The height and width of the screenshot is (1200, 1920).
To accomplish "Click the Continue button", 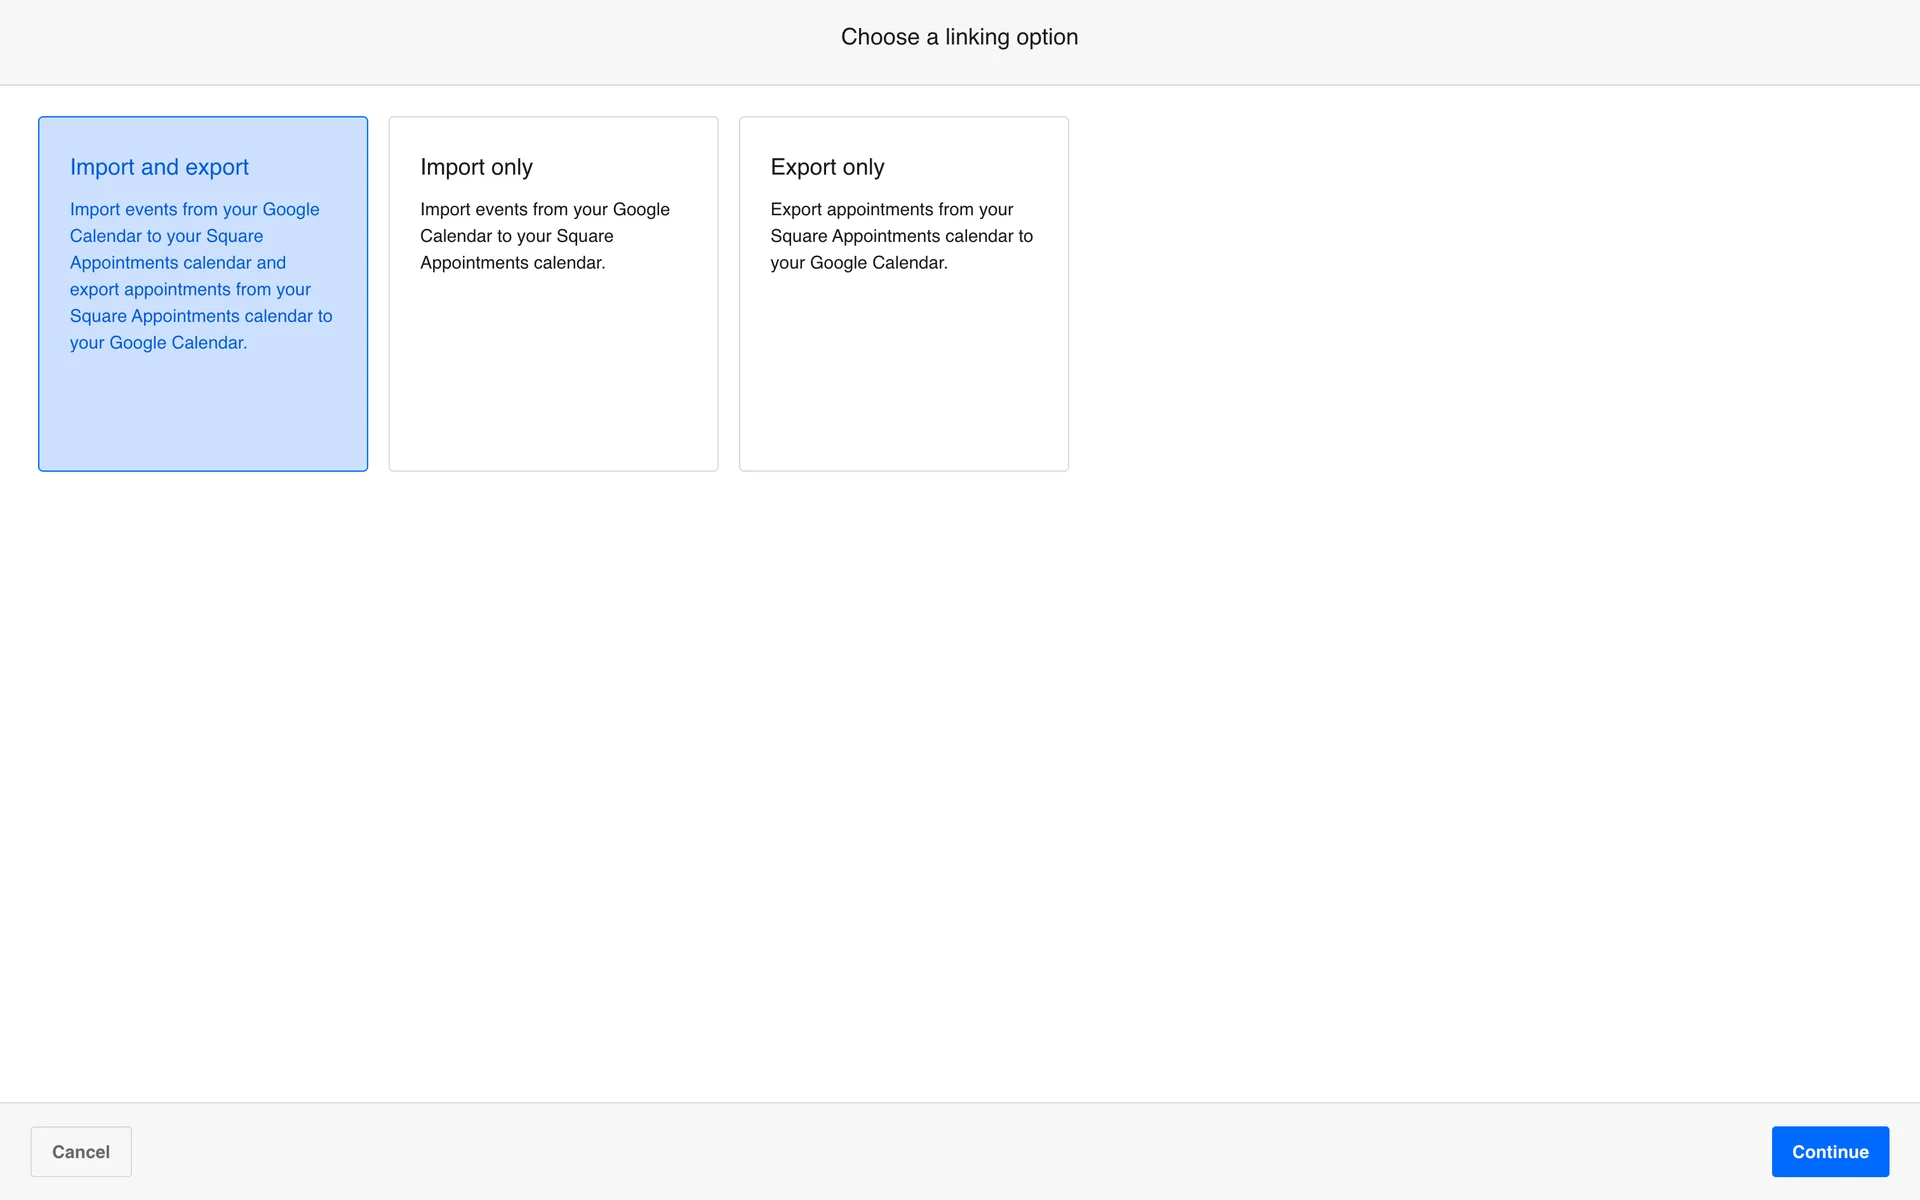I will pos(1829,1151).
